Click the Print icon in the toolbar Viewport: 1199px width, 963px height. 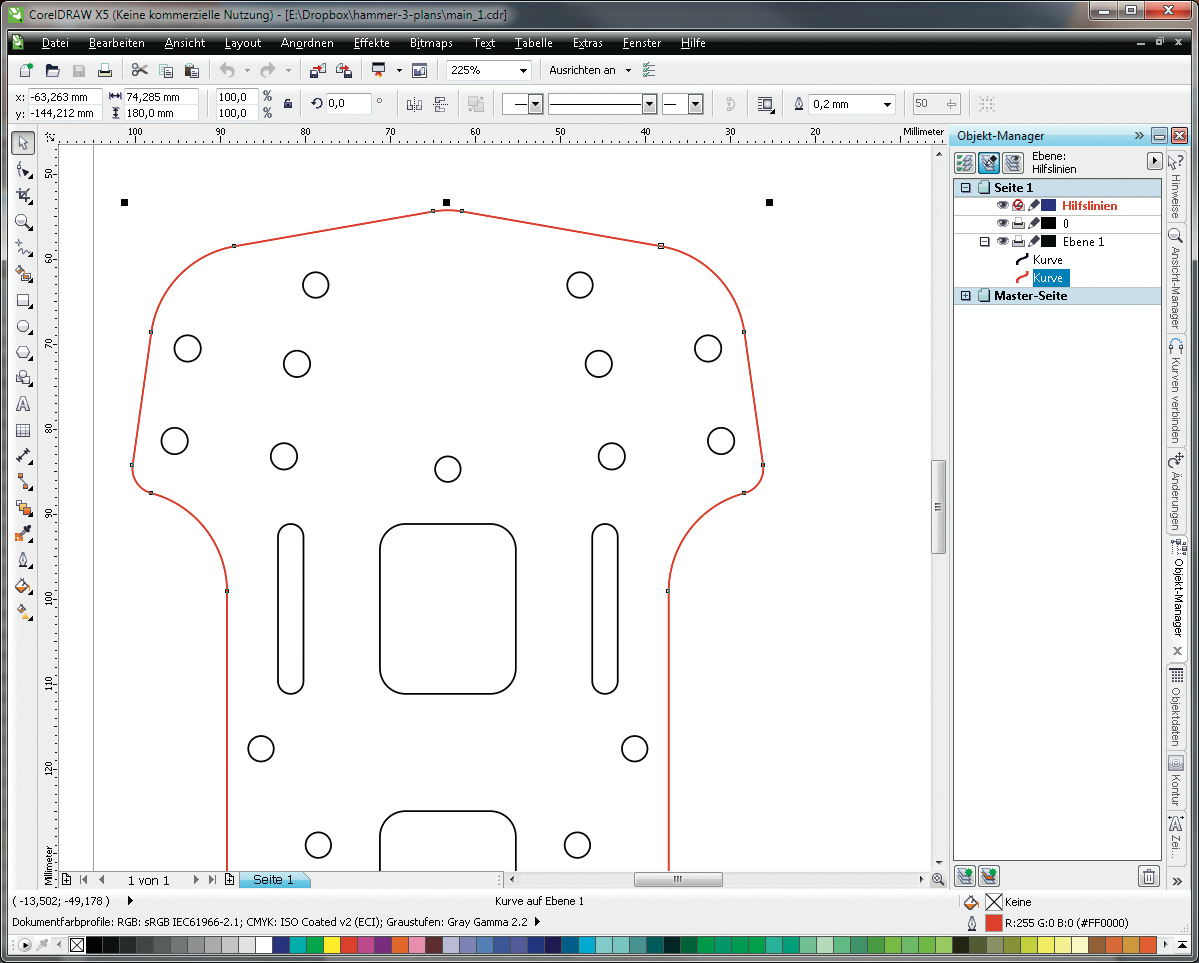tap(105, 70)
